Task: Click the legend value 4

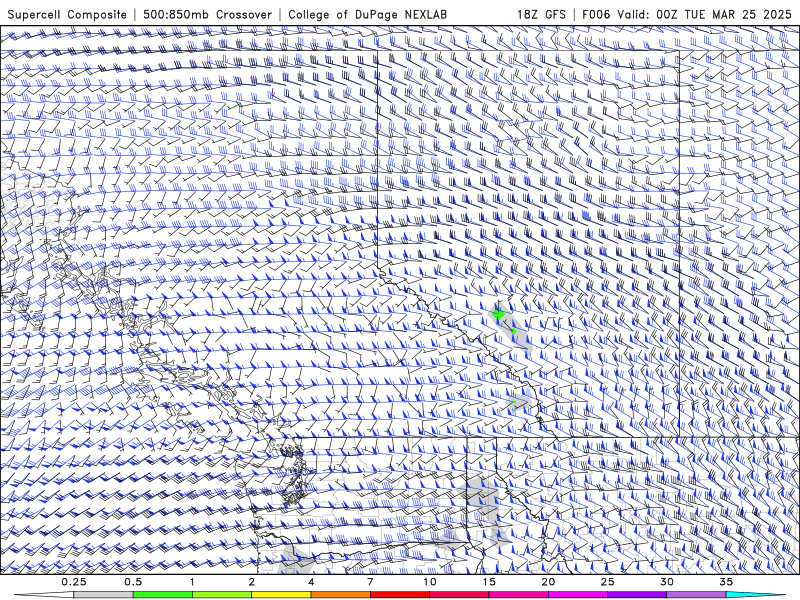Action: coord(311,582)
